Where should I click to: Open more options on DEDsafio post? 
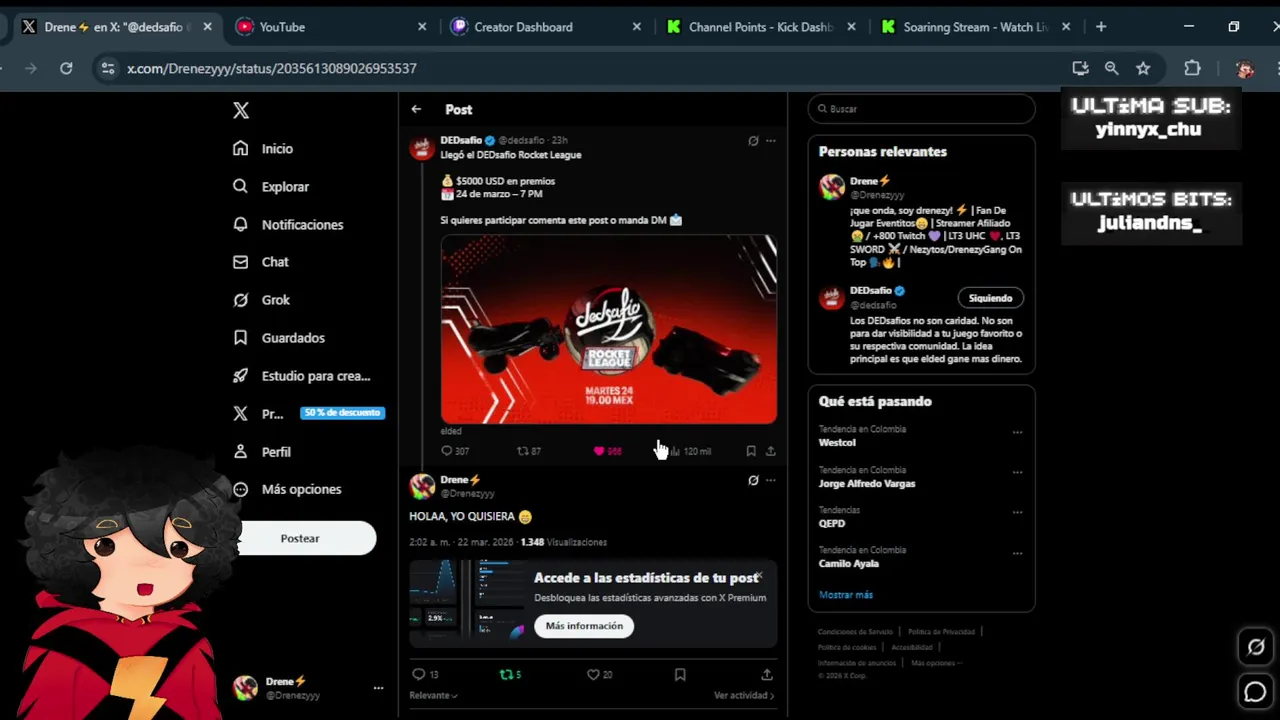point(771,141)
